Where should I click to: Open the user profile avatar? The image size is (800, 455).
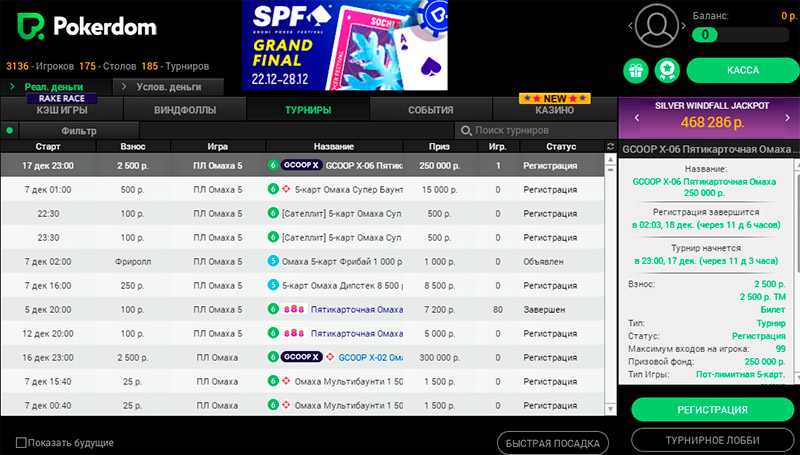[x=657, y=26]
